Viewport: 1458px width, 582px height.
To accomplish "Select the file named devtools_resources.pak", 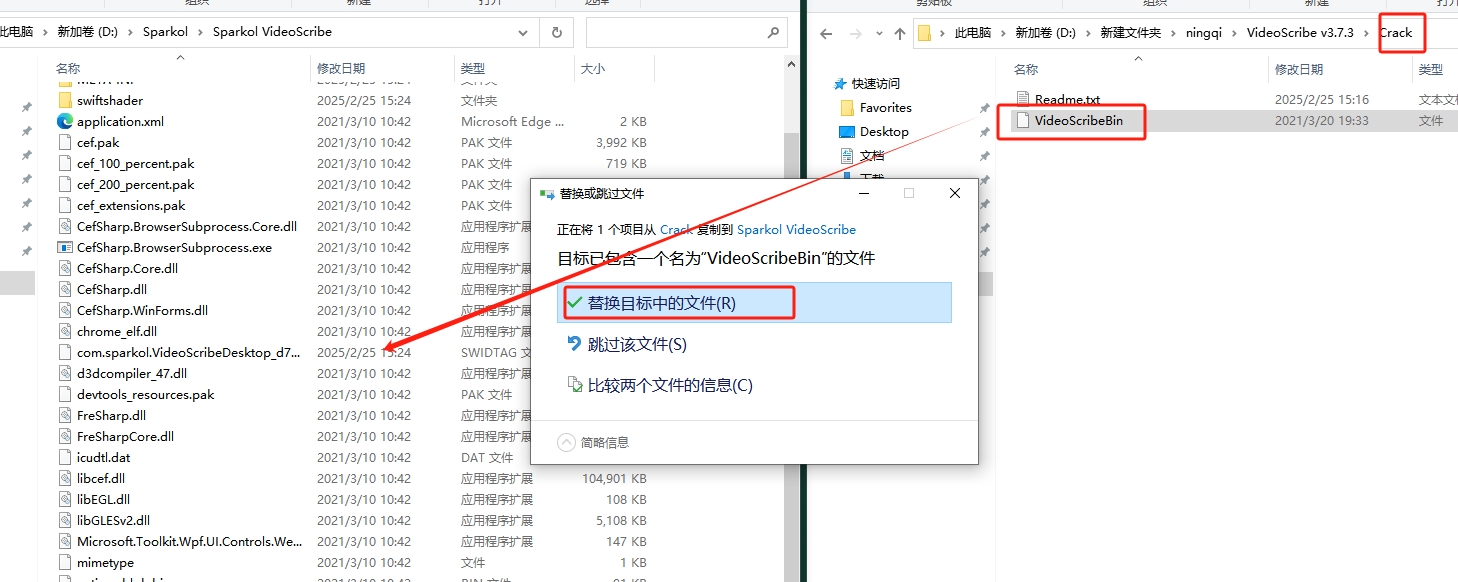I will tap(146, 394).
